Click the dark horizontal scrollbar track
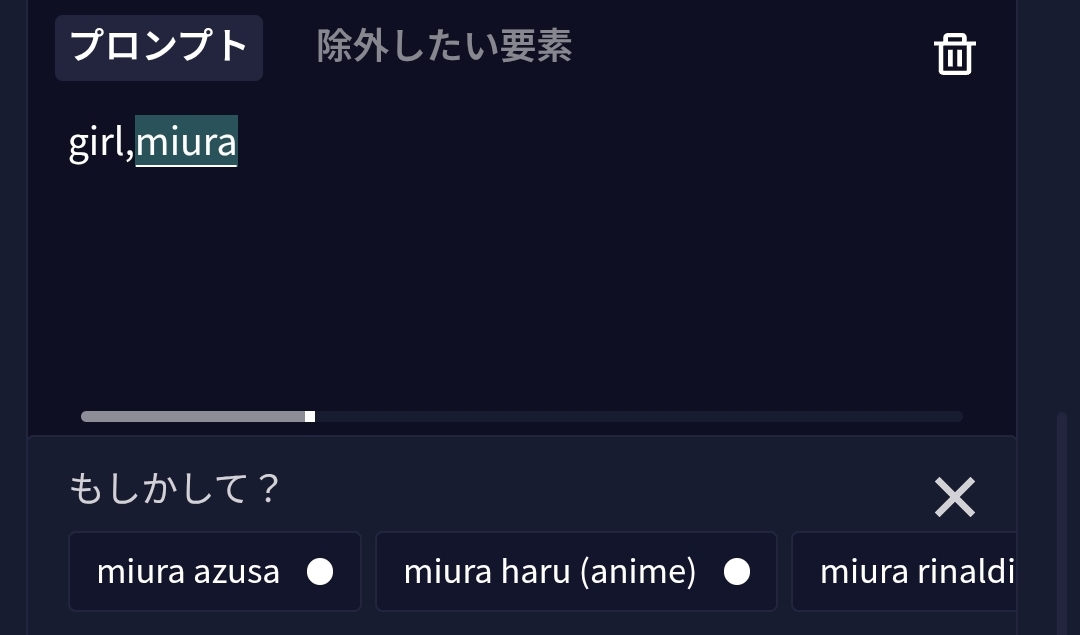This screenshot has height=635, width=1080. coord(640,416)
